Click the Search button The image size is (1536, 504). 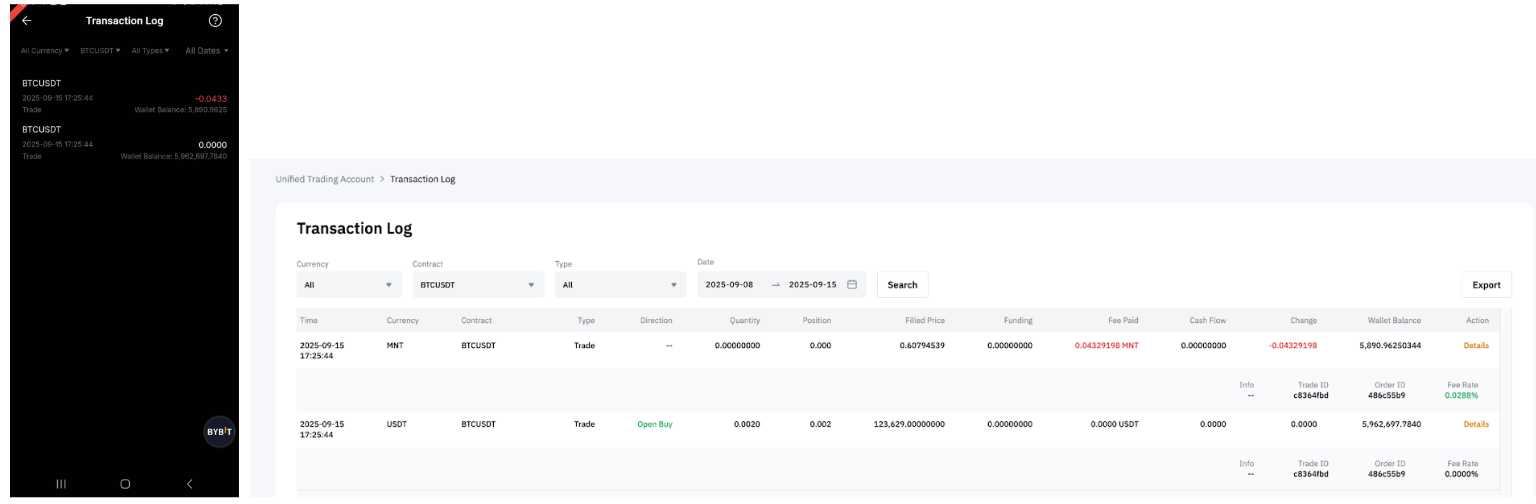pos(902,285)
